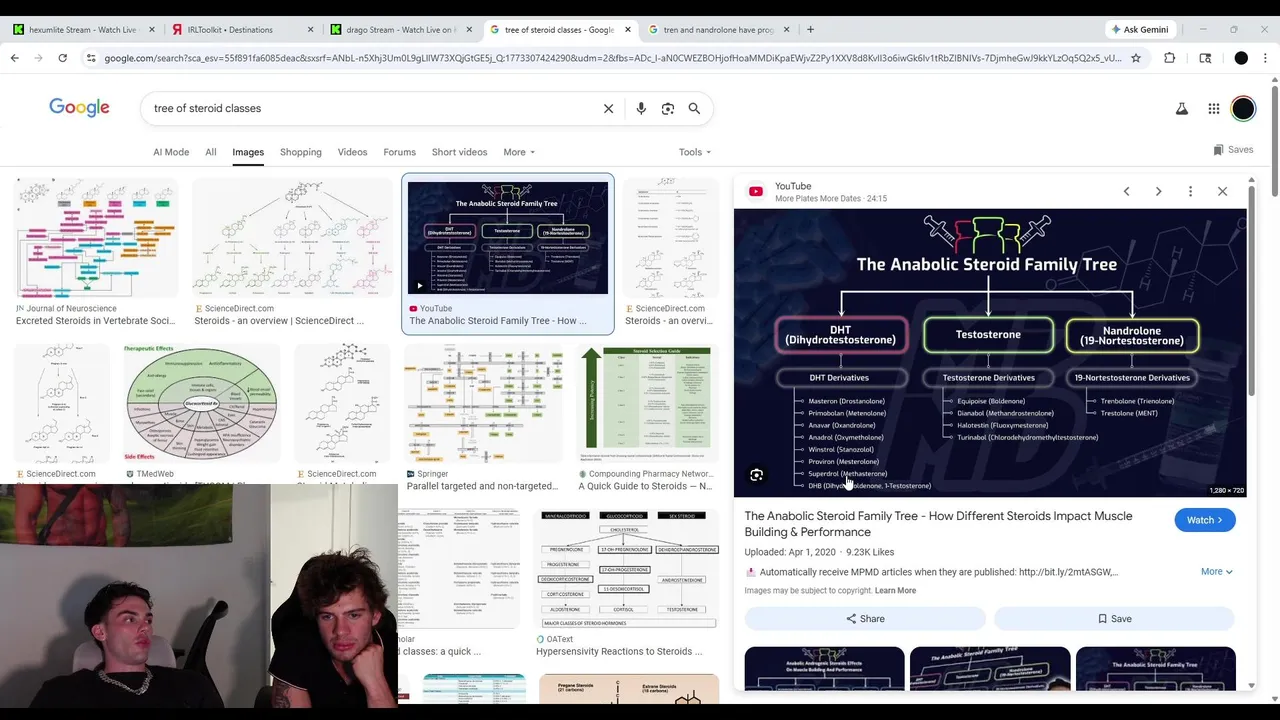View site information icon in address bar

coord(91,58)
